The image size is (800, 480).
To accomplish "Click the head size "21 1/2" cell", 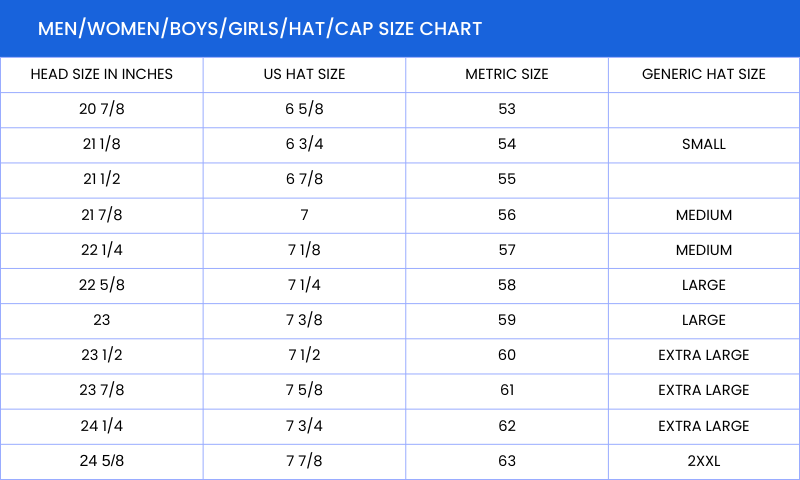I will (x=101, y=179).
